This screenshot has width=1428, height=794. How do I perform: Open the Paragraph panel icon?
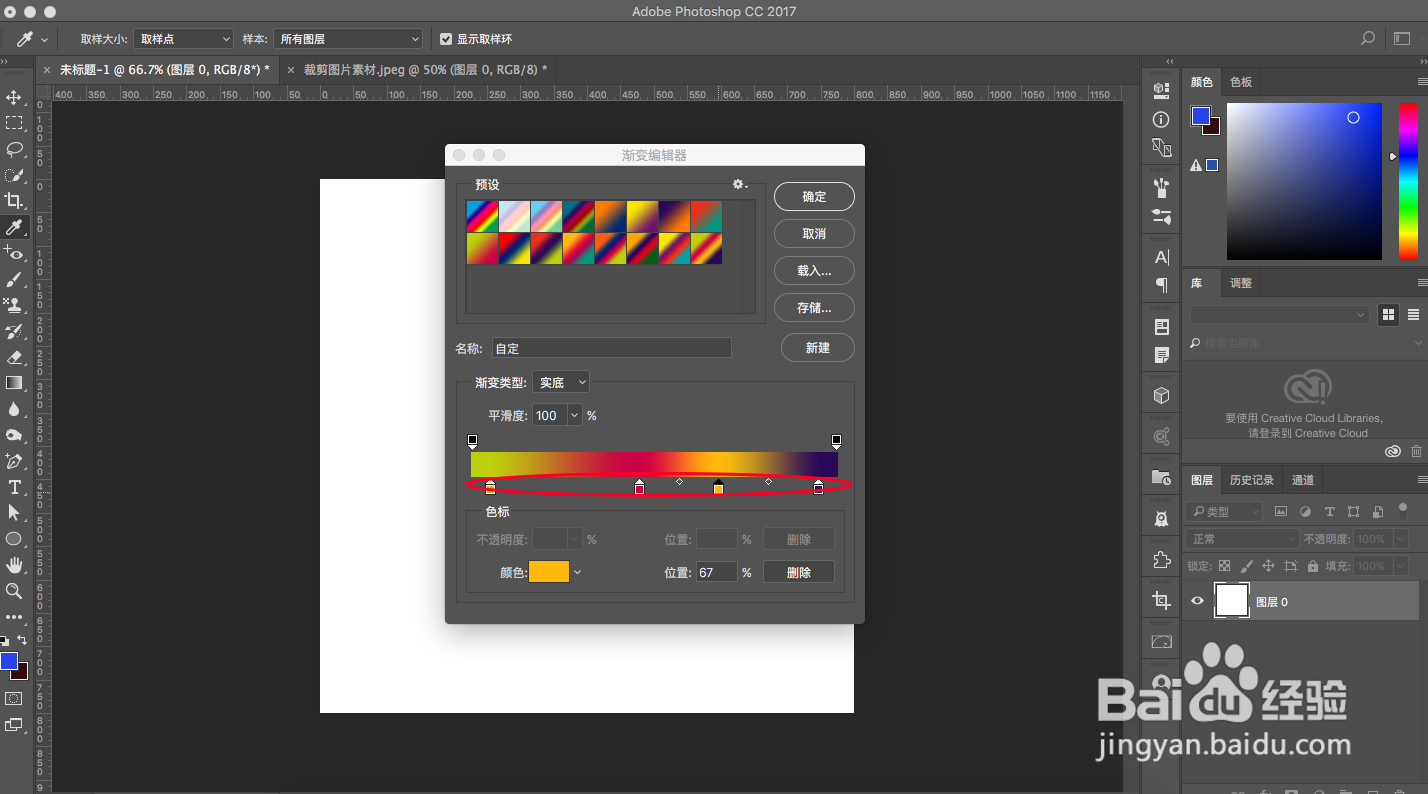pyautogui.click(x=1161, y=285)
